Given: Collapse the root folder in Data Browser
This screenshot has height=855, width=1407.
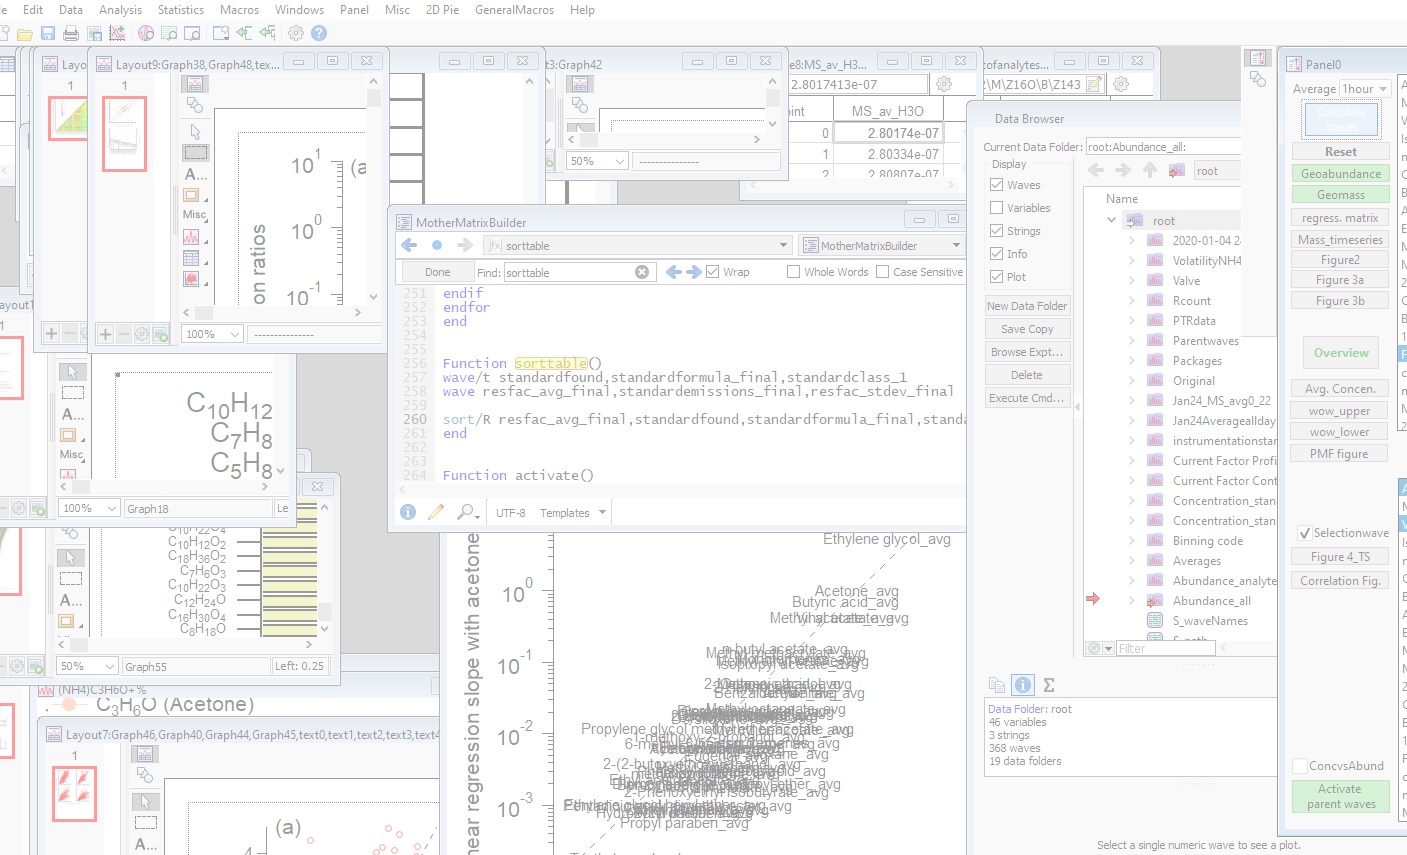Looking at the screenshot, I should click(1111, 220).
